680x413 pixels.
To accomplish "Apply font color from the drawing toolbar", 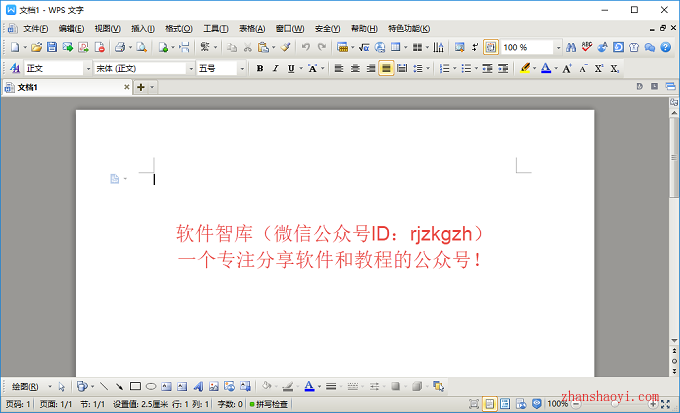I will tap(309, 386).
